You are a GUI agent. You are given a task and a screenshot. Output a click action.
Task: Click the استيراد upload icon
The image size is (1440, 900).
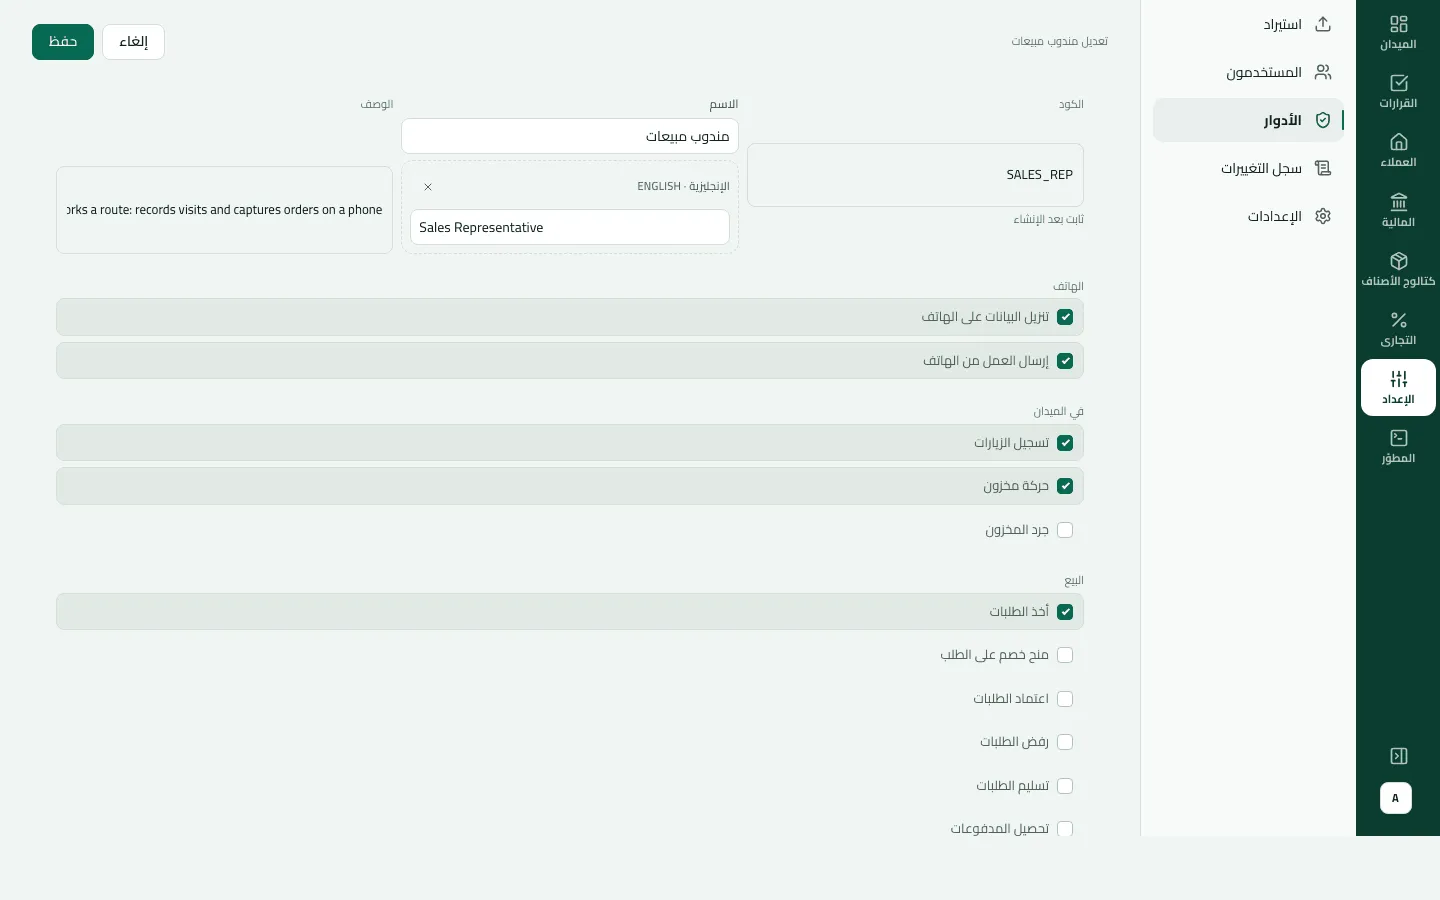[x=1323, y=24]
